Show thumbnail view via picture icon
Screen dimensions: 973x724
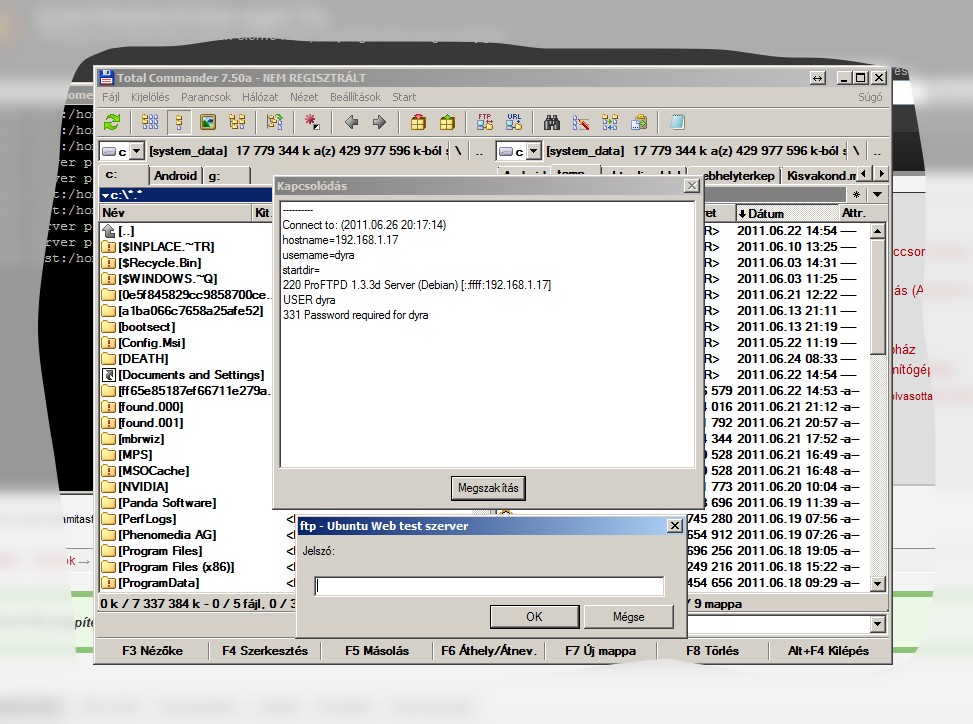pos(208,122)
